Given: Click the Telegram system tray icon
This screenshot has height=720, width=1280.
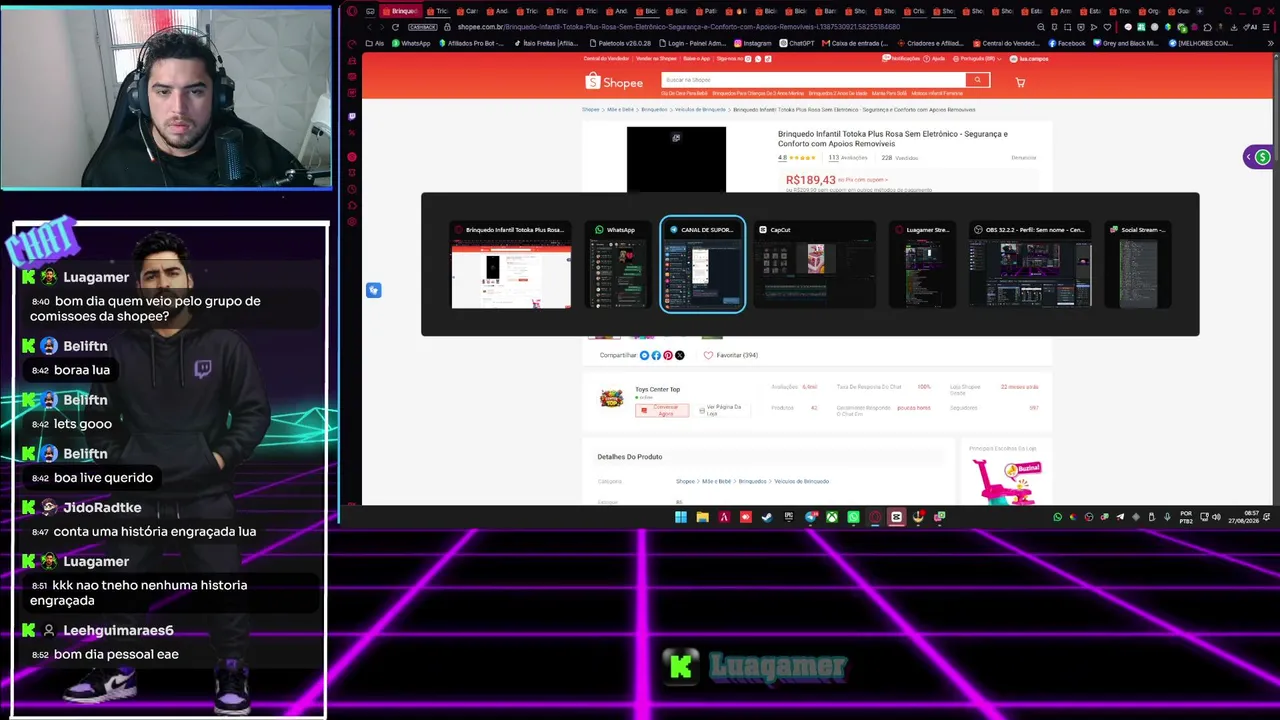Looking at the screenshot, I should 1120,517.
